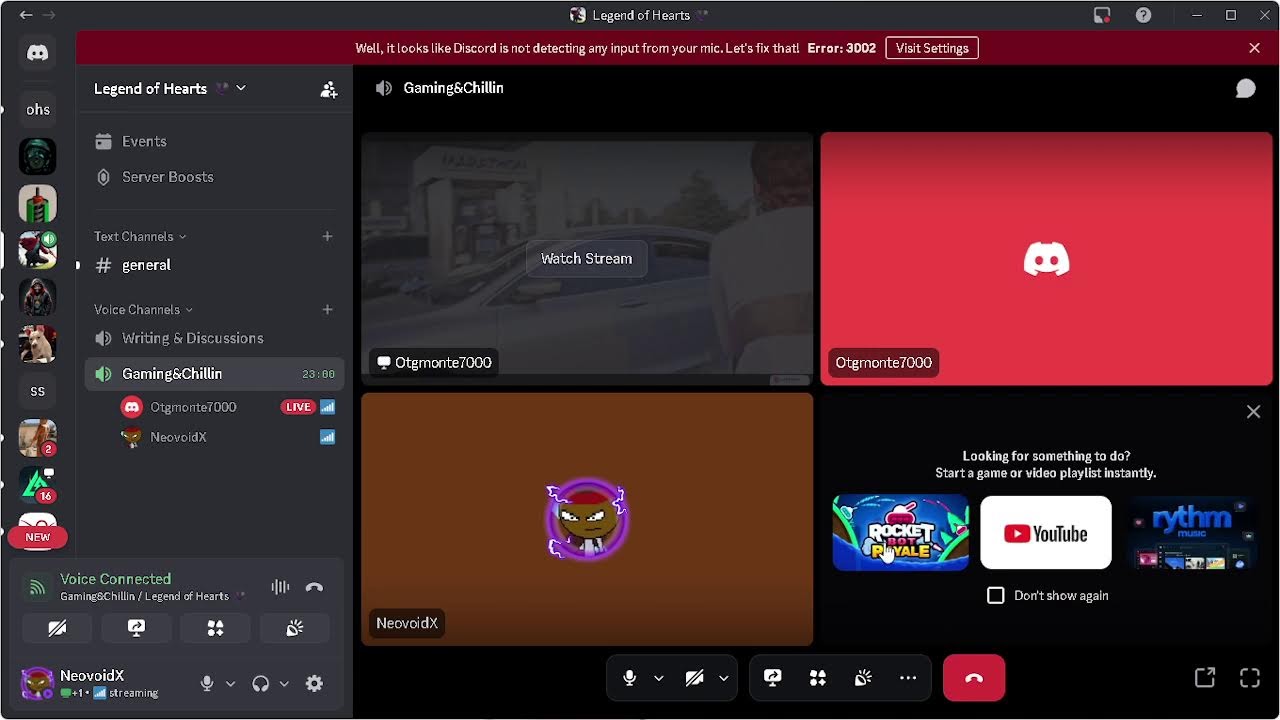Launch the Rythm music activity
Viewport: 1280px width, 720px height.
[1191, 533]
